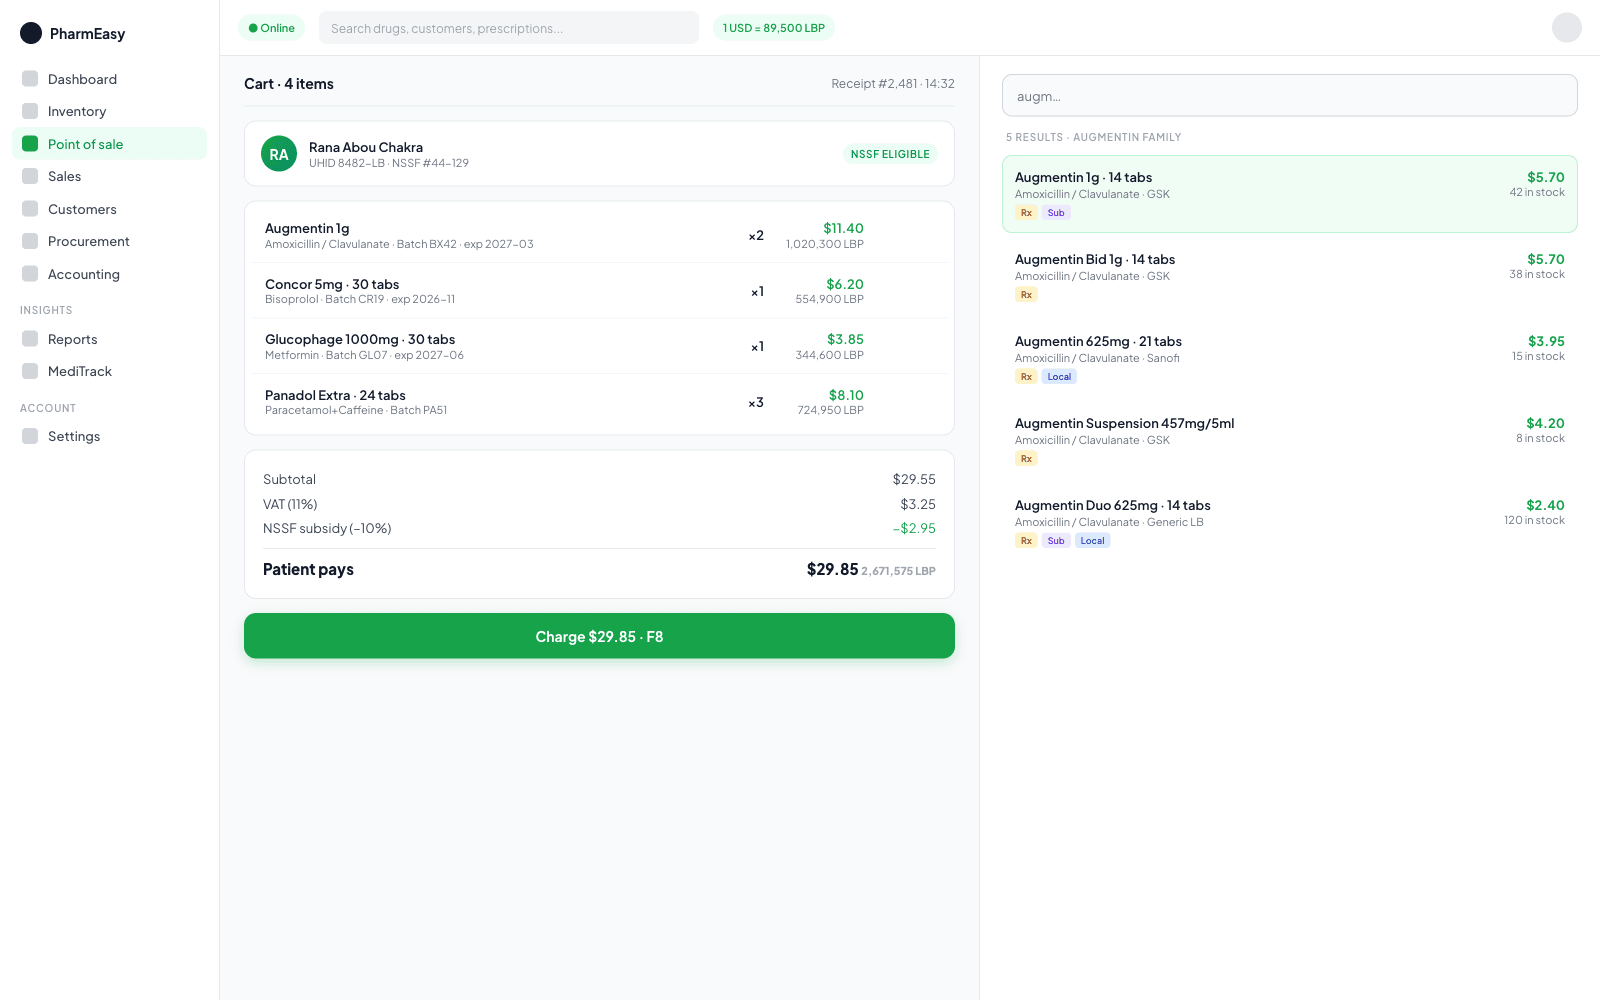Viewport: 1600px width, 1000px height.
Task: Select Augmentin Suspension 457mg/5ml result
Action: [x=1290, y=440]
